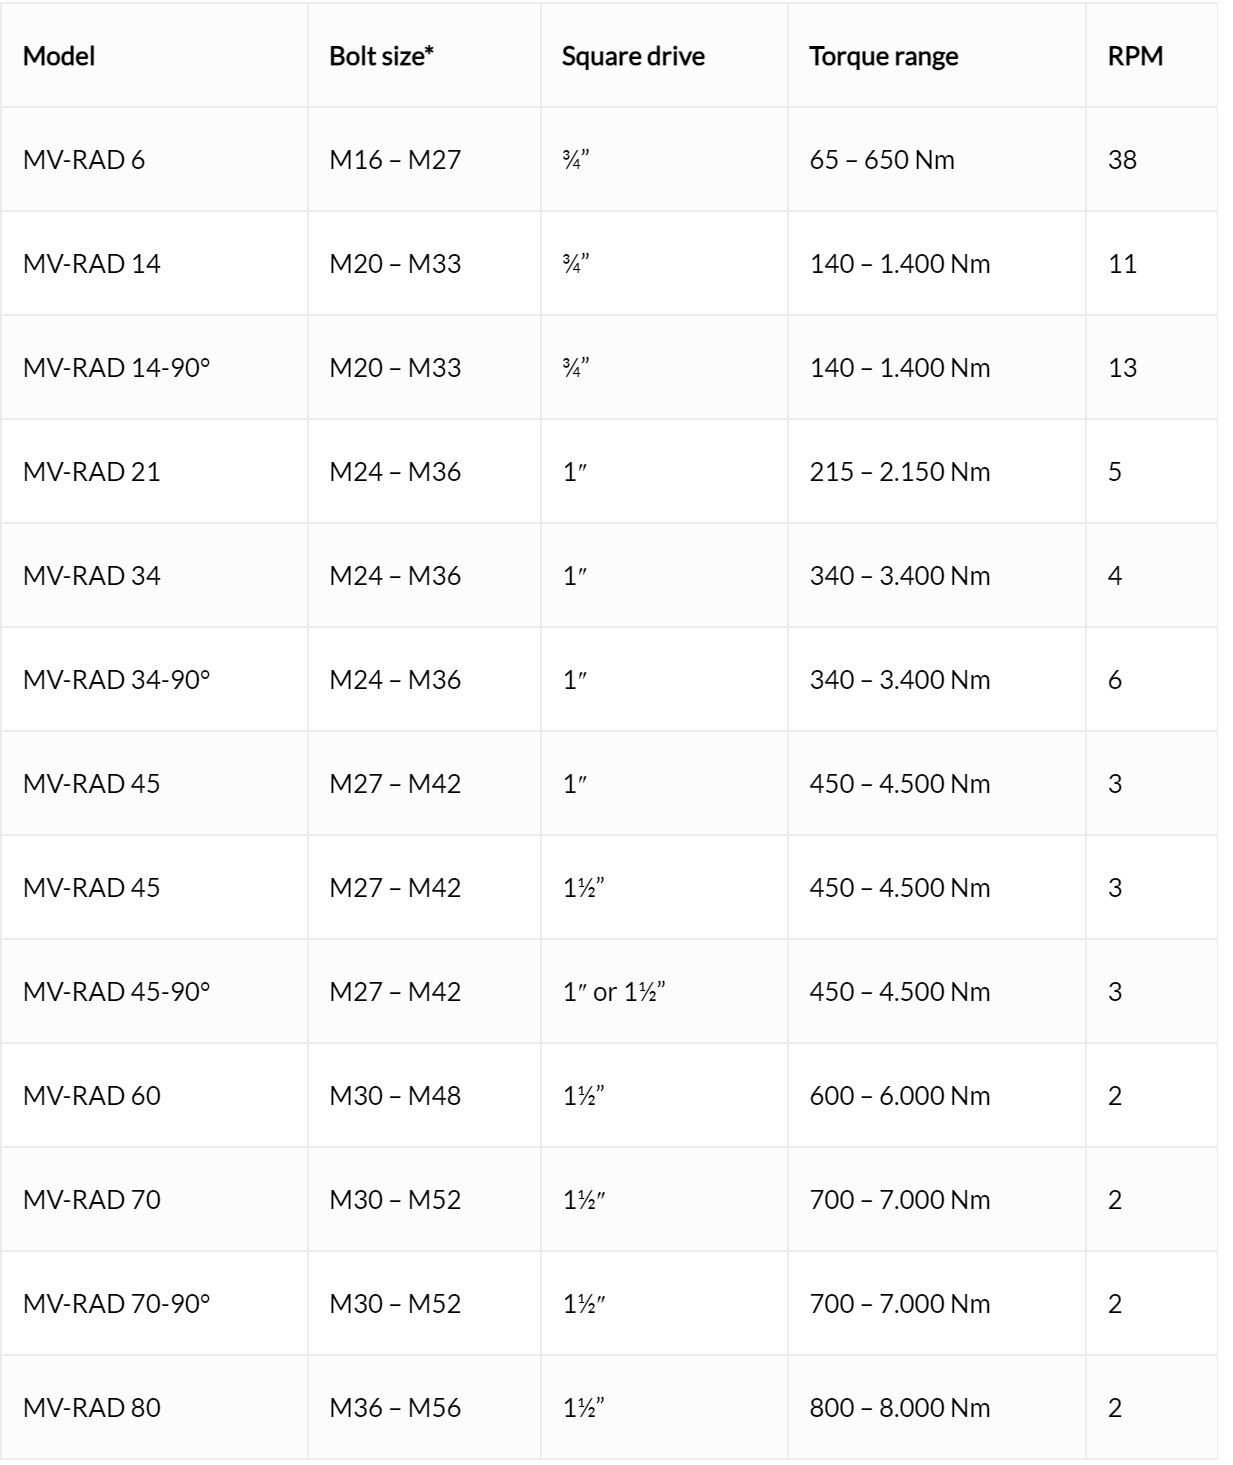Click the 800 – 8.000 Nm torque cell
Viewport: 1233px width, 1465px height.
937,1408
